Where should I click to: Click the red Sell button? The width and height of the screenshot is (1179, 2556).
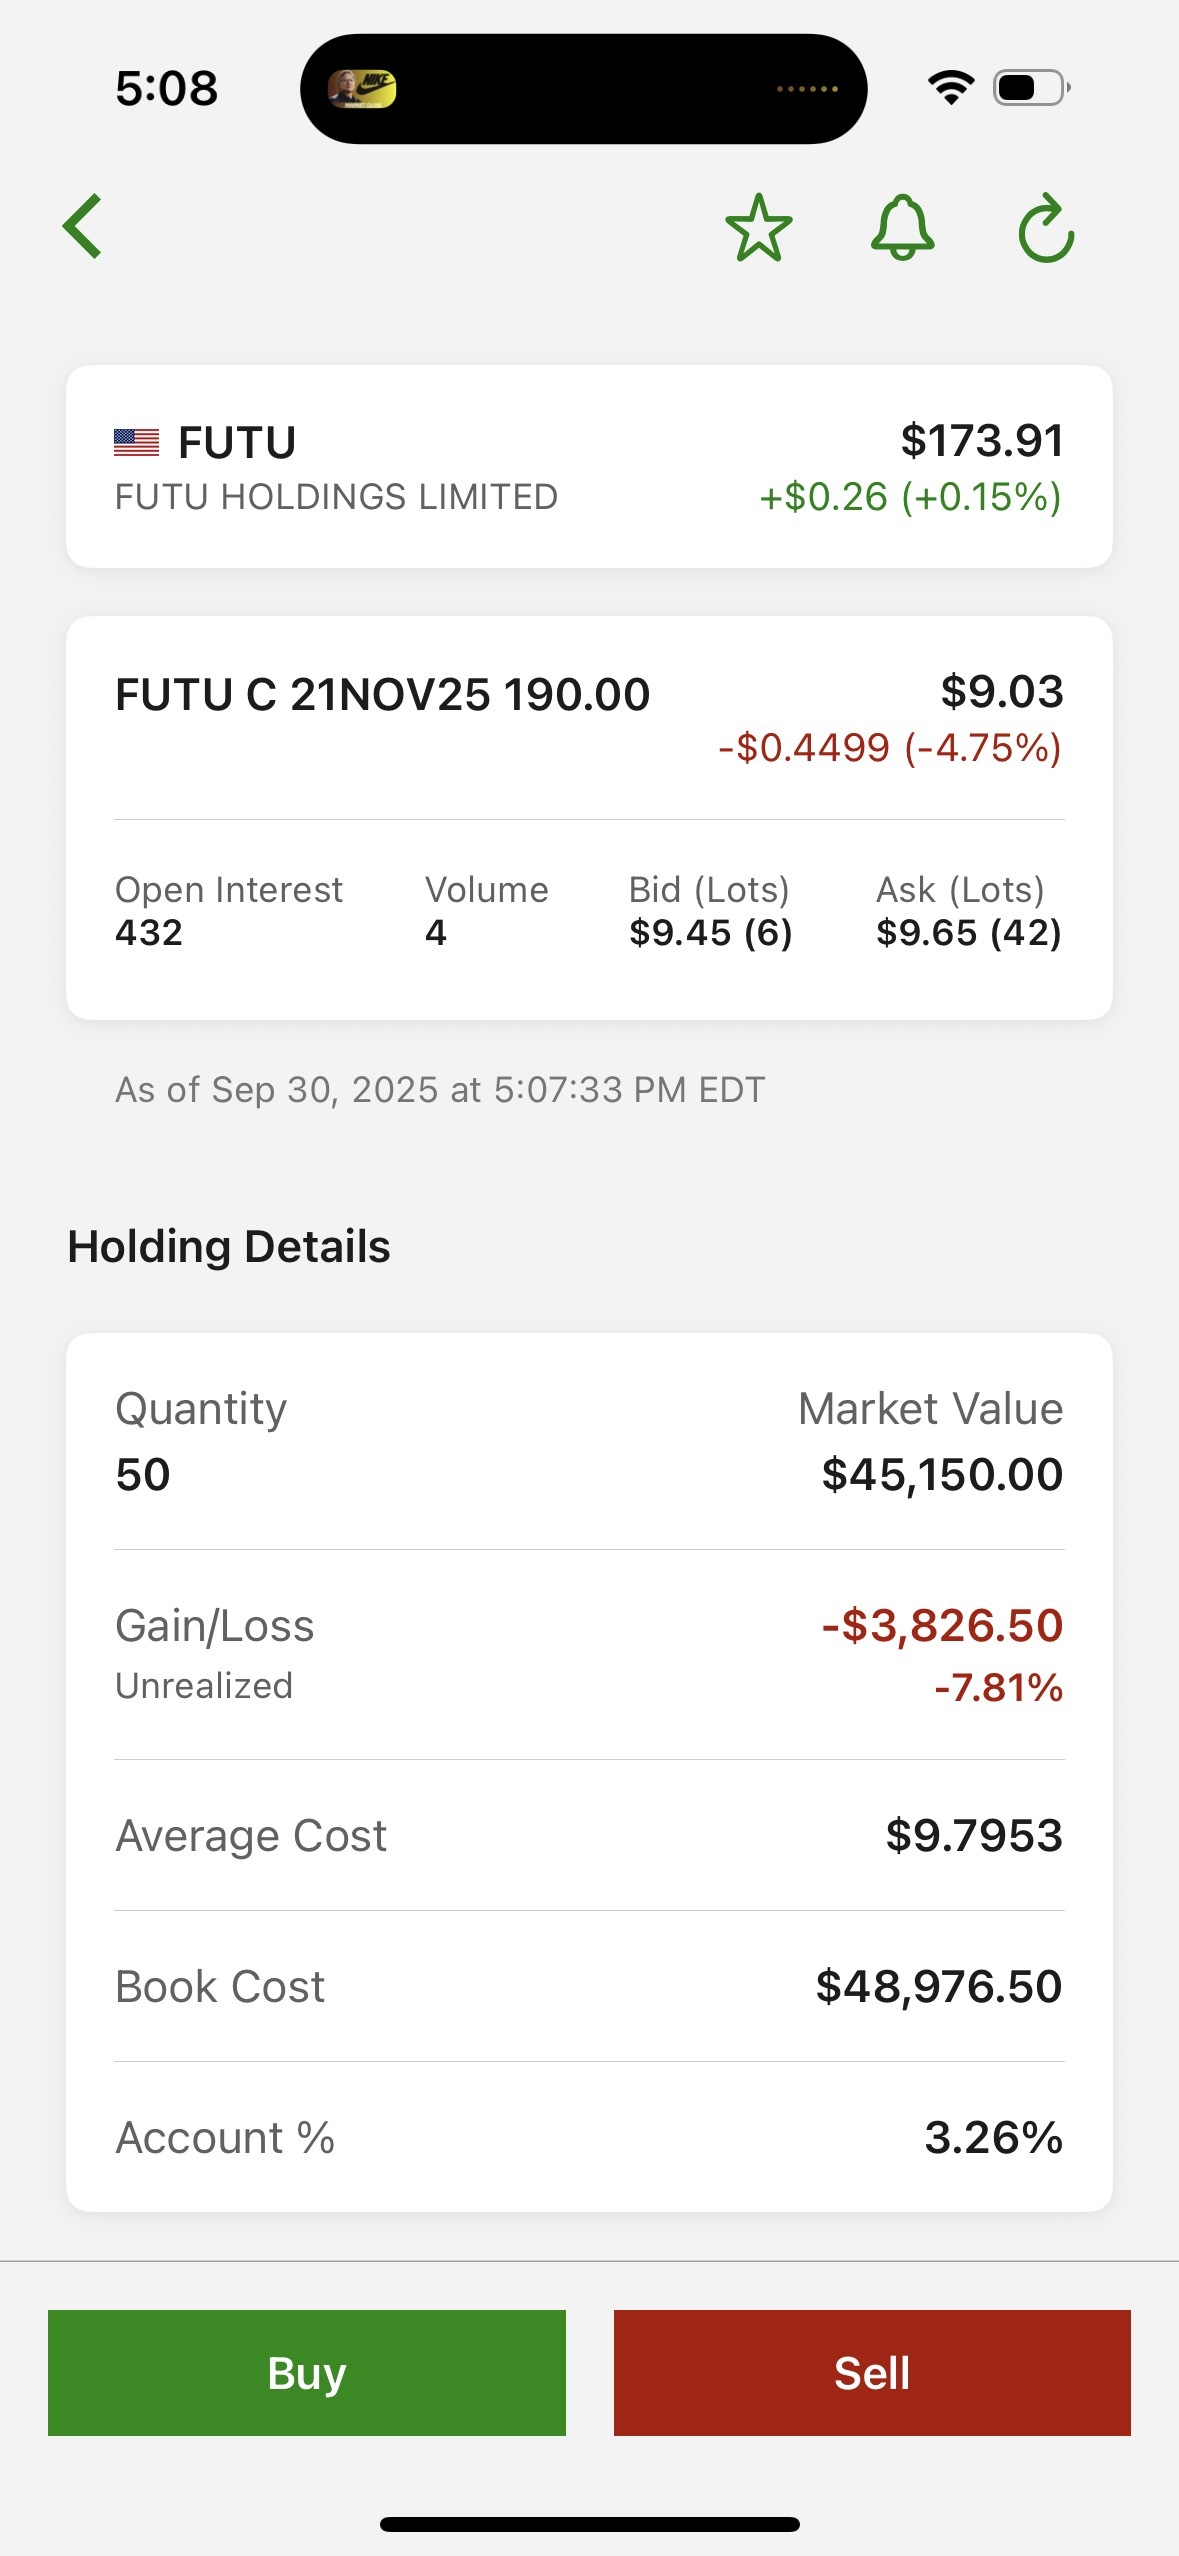tap(872, 2372)
